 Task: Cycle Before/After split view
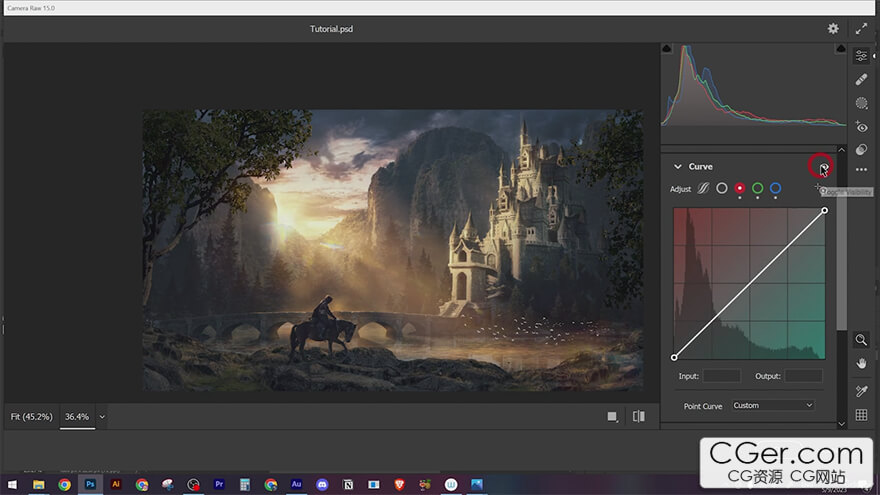click(x=639, y=416)
